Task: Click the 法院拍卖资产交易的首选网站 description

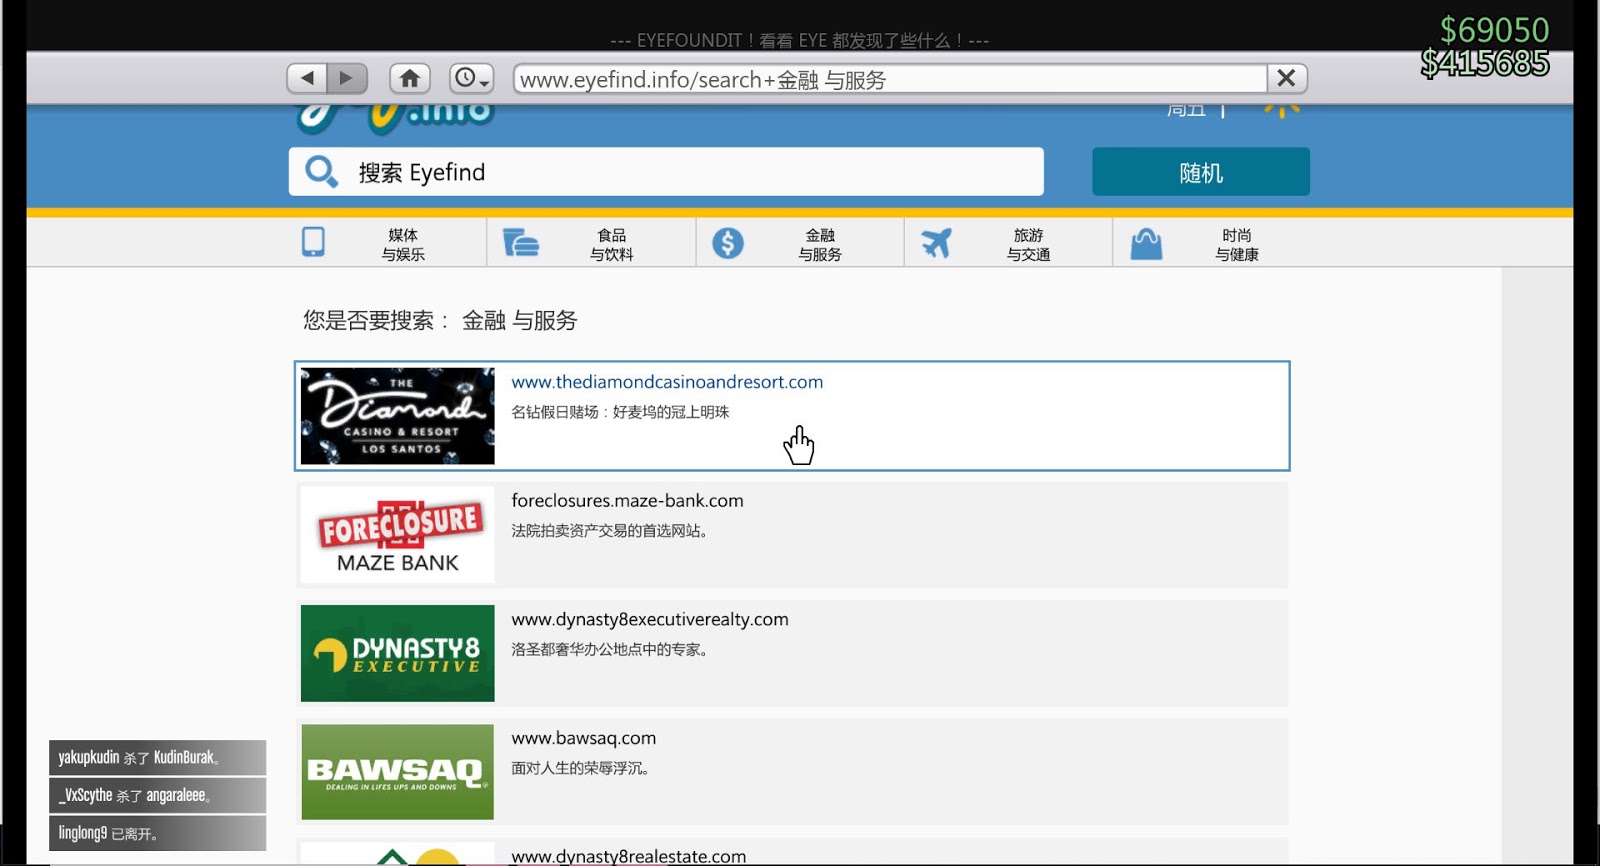Action: point(611,531)
